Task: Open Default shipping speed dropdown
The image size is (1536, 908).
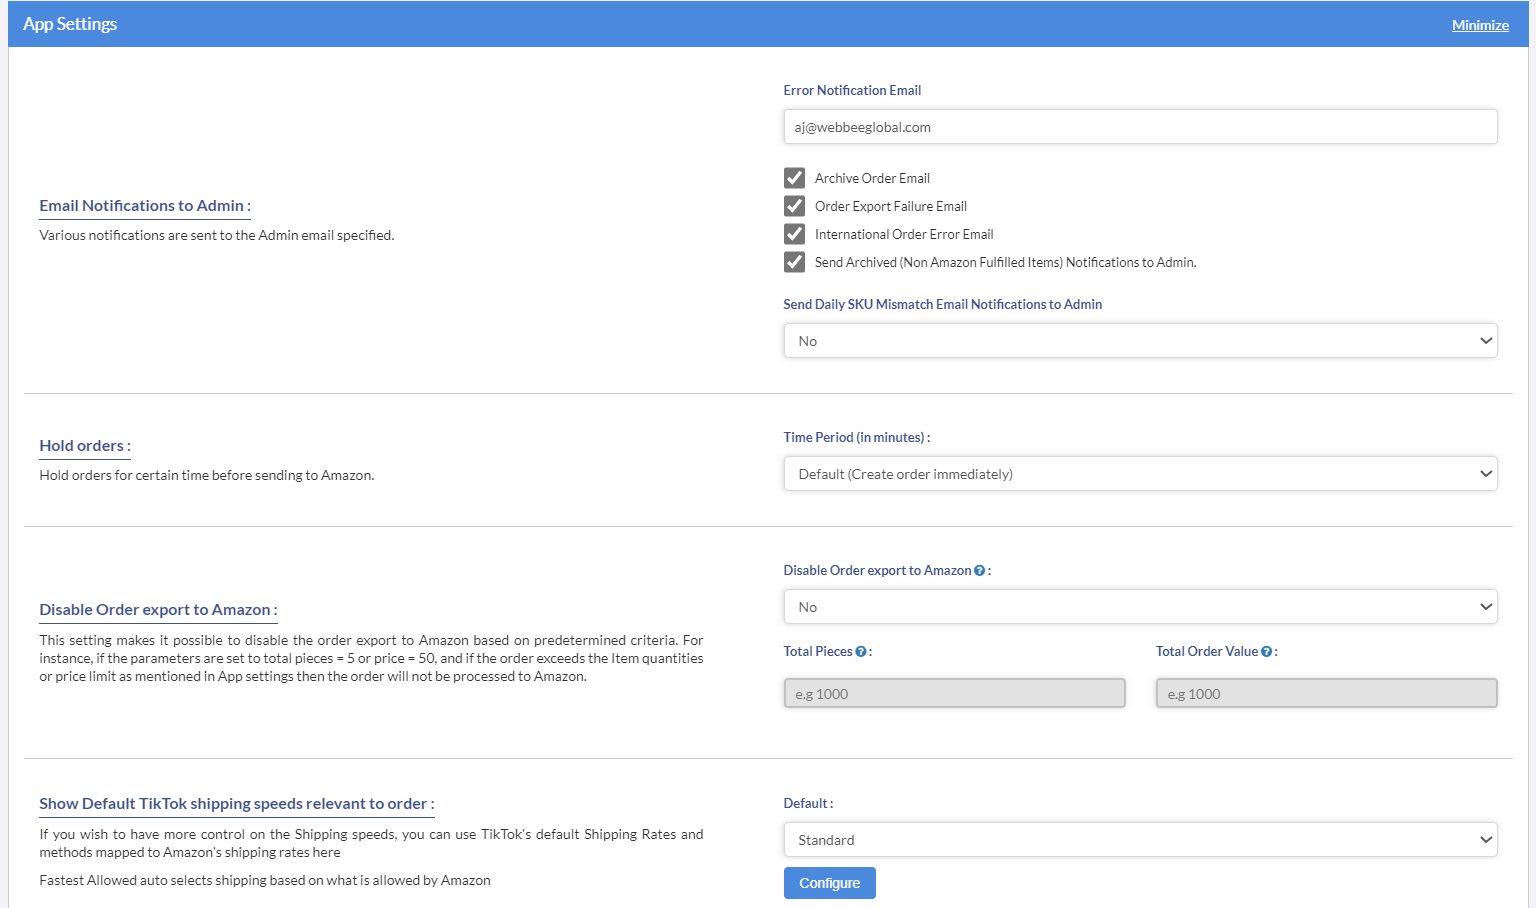Action: (1140, 840)
